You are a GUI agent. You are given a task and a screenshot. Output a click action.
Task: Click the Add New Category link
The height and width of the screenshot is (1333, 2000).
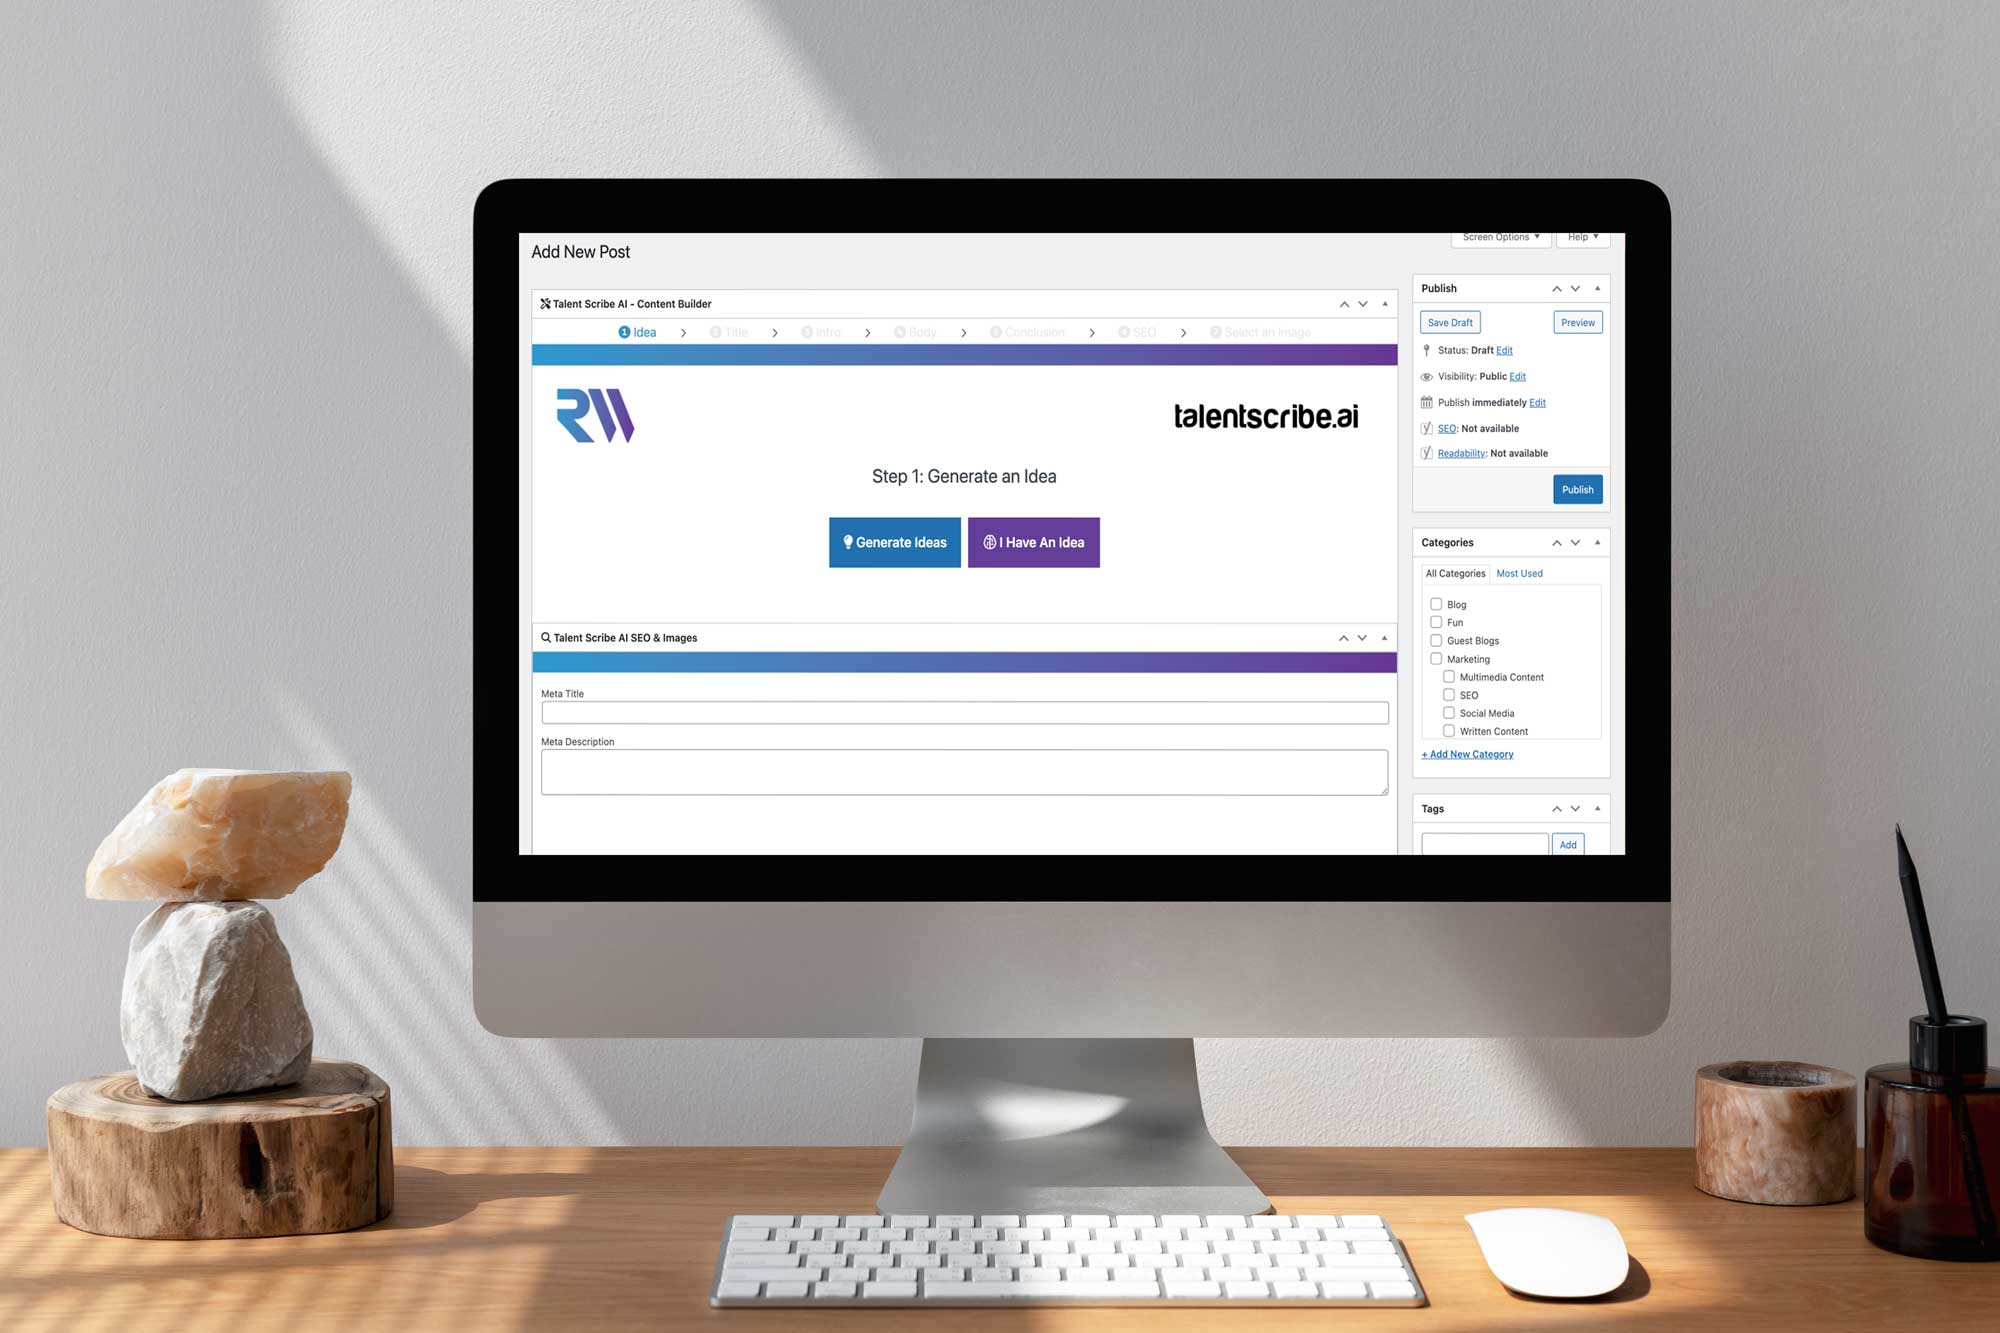tap(1469, 754)
